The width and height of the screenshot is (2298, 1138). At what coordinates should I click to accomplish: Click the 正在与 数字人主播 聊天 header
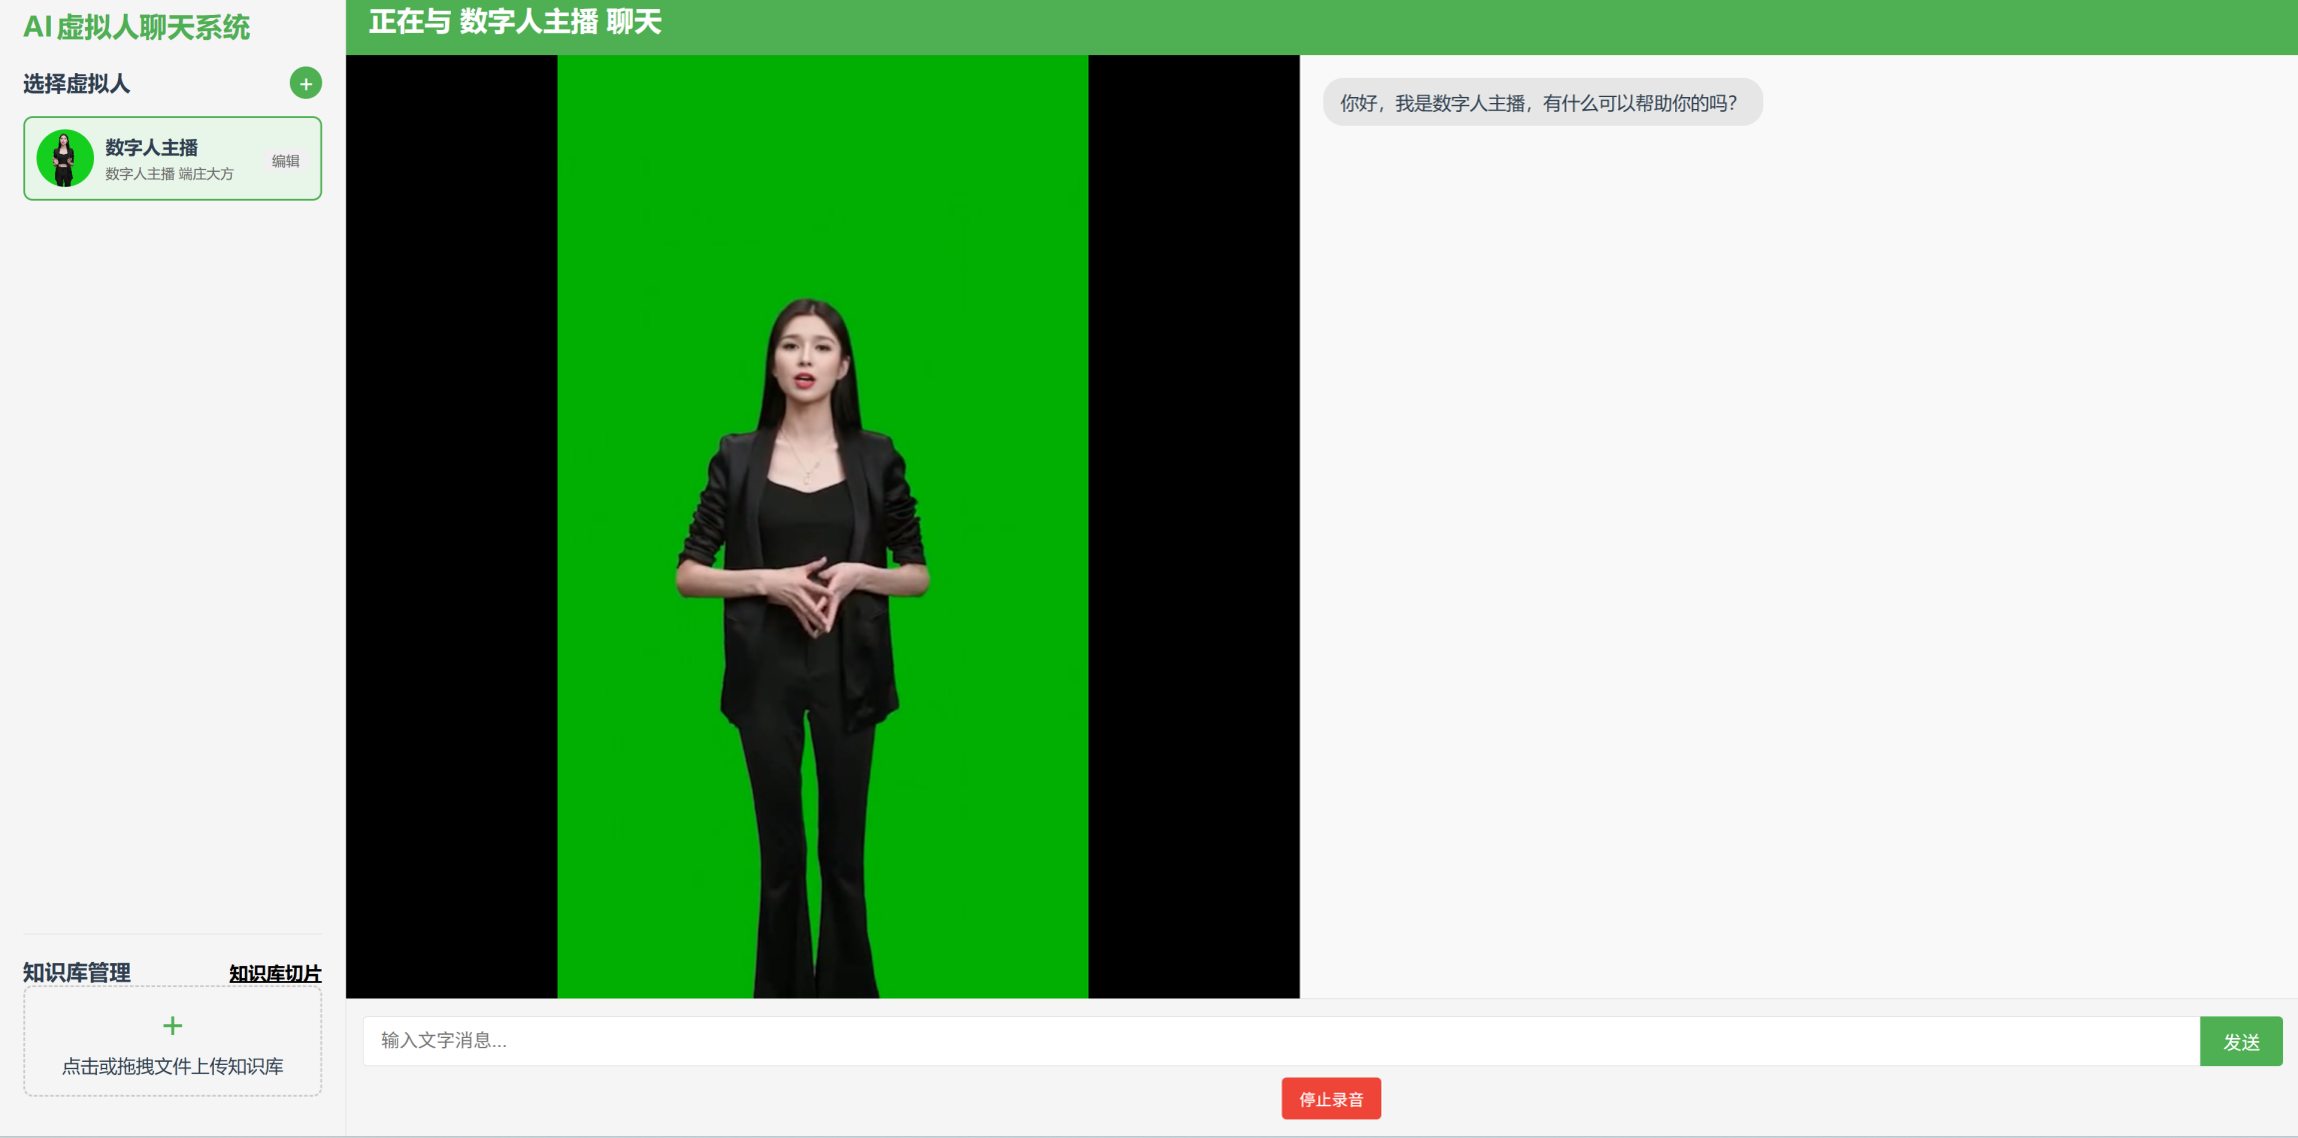(x=515, y=22)
